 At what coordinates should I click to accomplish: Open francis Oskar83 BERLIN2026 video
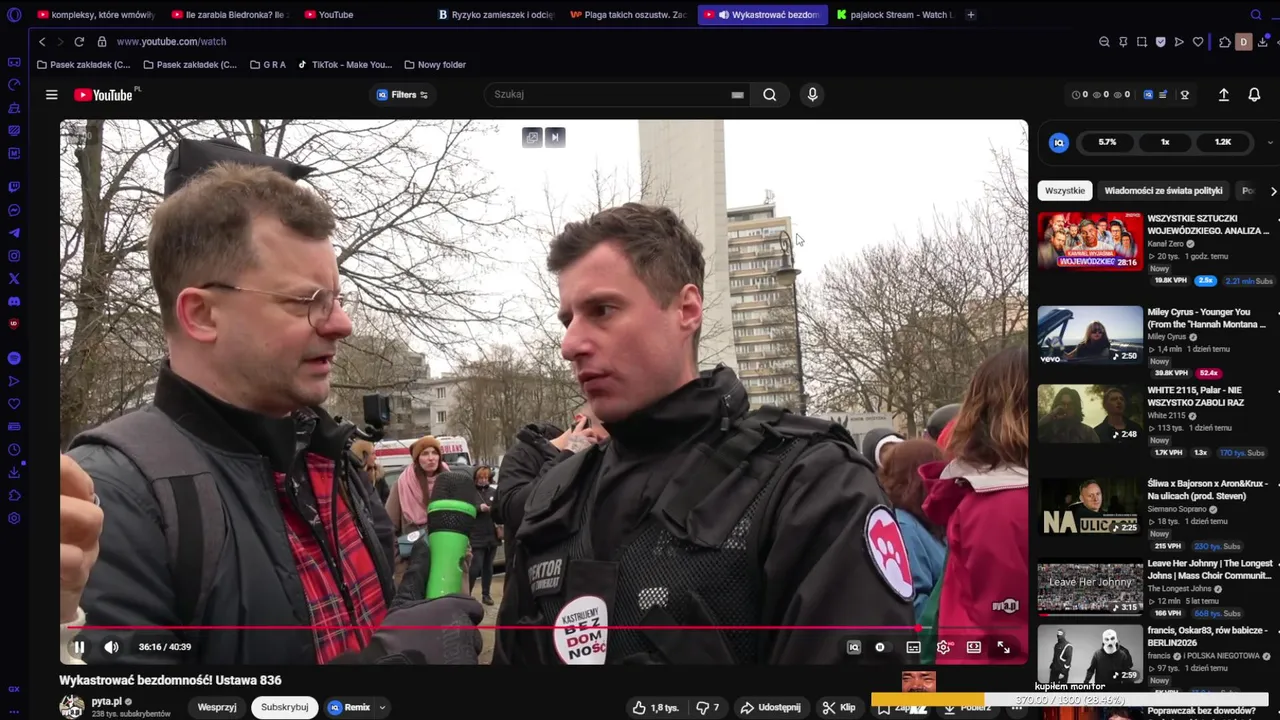click(1090, 653)
